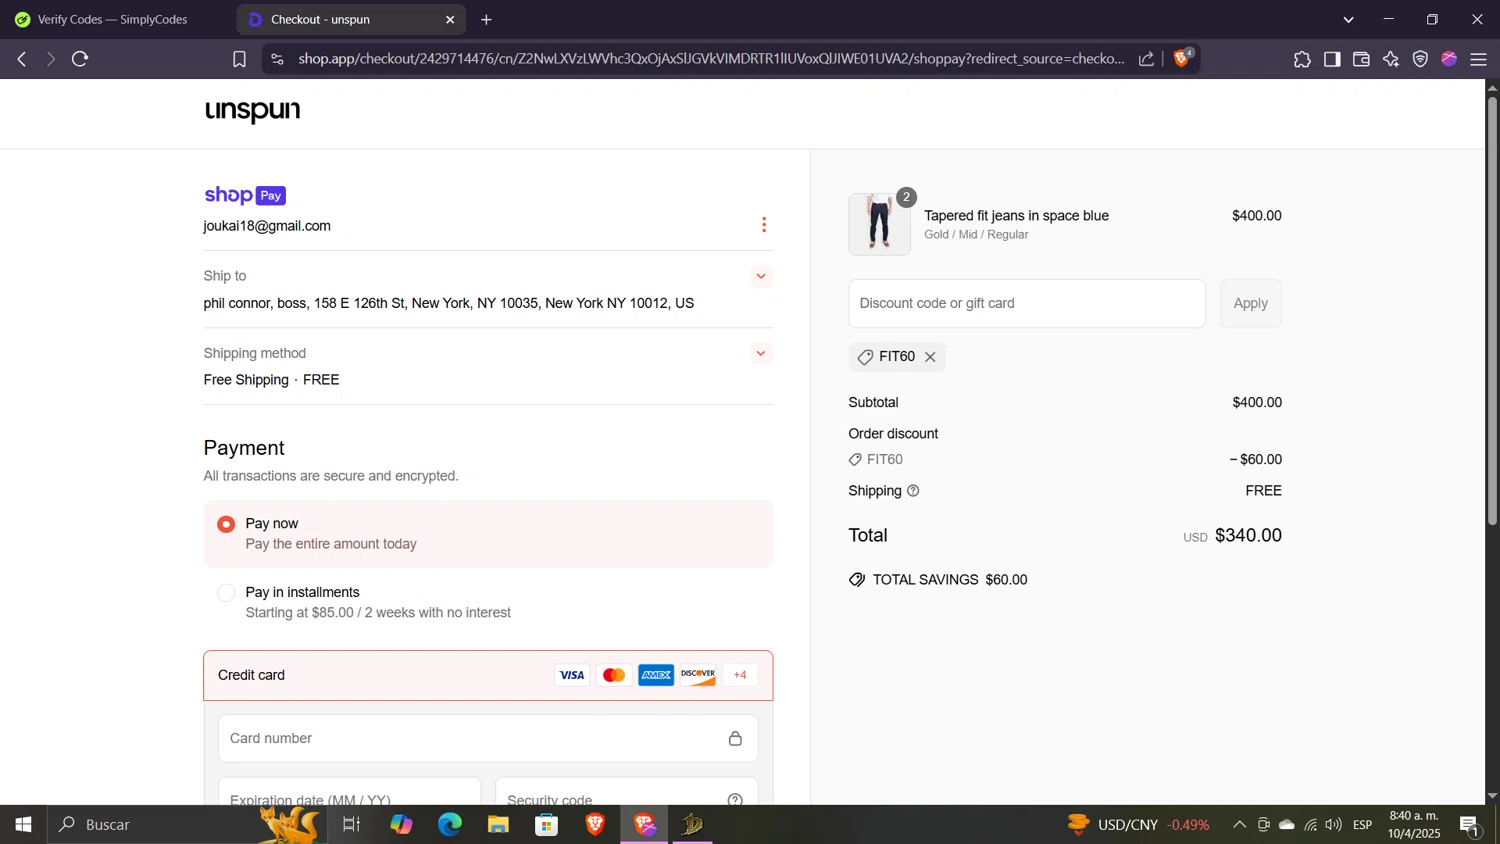Click the Shop Pay logo
Image resolution: width=1500 pixels, height=844 pixels.
tap(245, 195)
